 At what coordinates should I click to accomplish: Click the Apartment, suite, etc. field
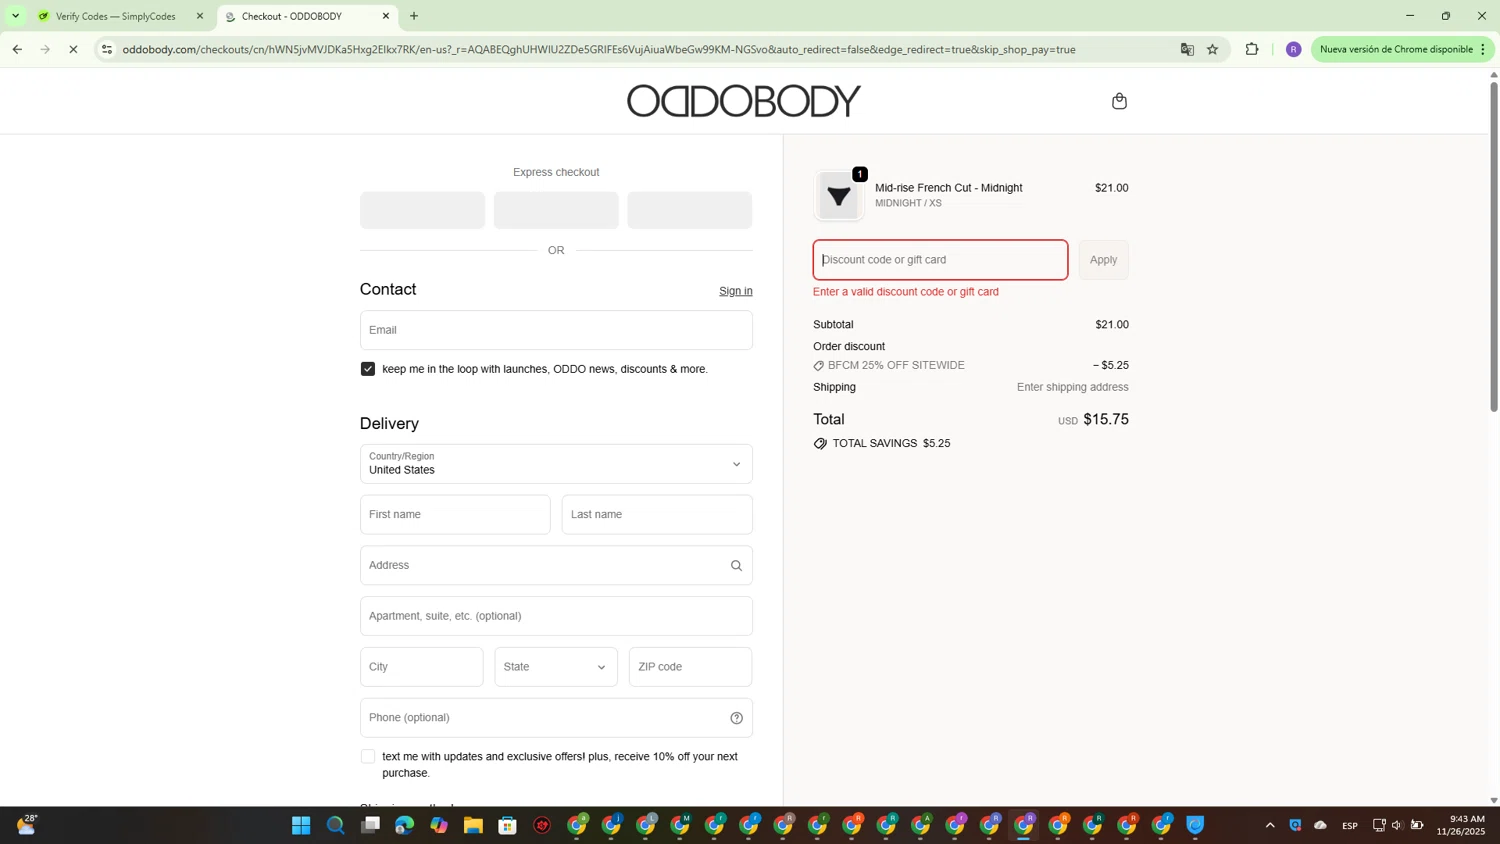[x=556, y=616]
